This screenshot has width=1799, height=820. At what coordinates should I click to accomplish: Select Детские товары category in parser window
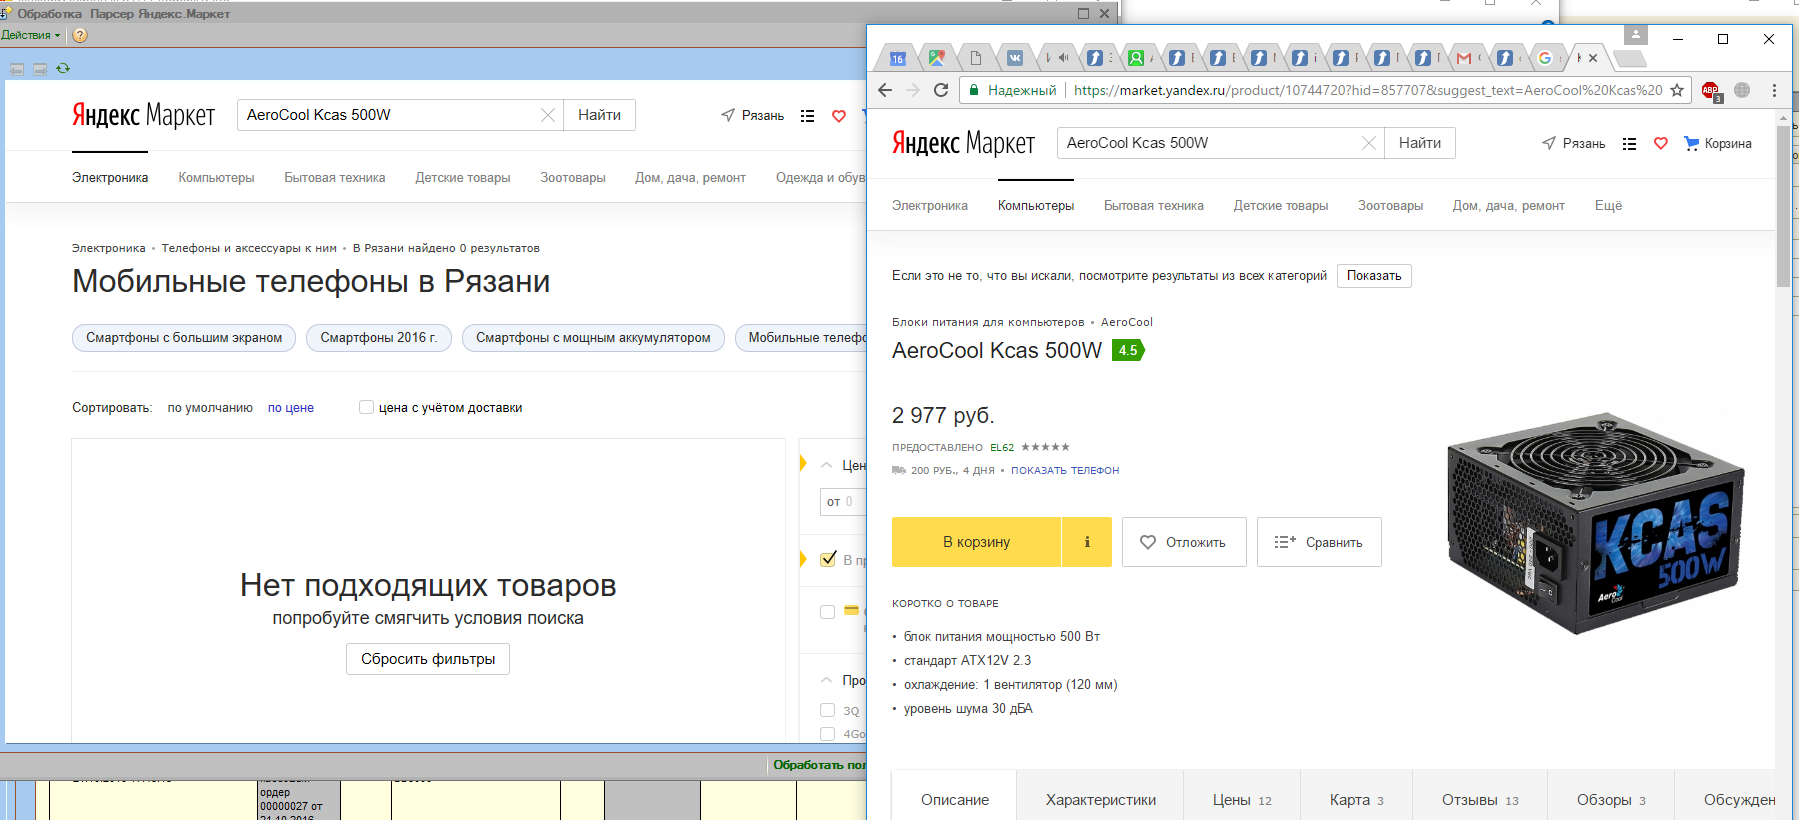pos(463,177)
